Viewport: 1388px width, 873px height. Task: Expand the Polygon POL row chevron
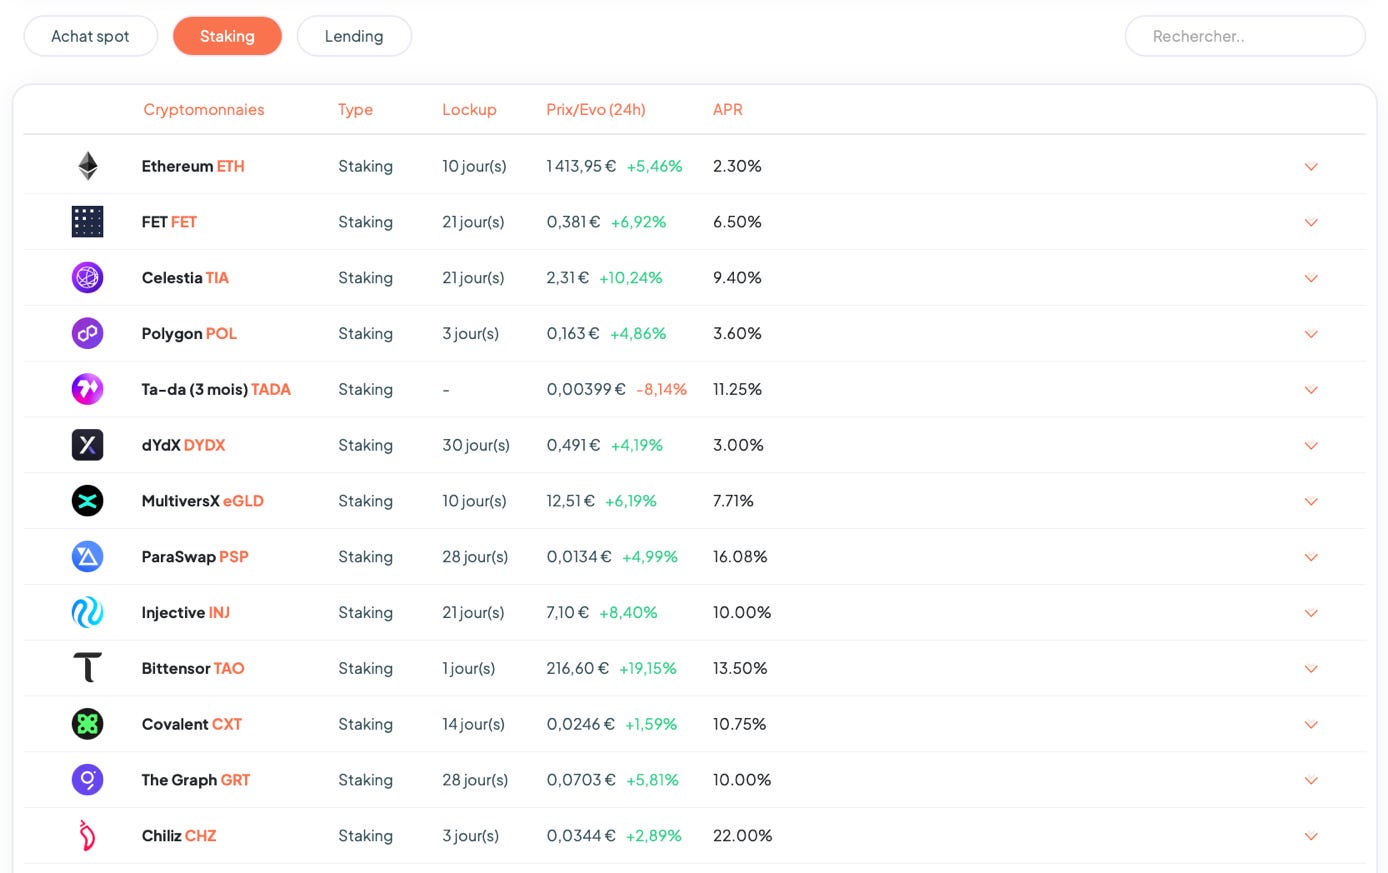click(x=1311, y=334)
